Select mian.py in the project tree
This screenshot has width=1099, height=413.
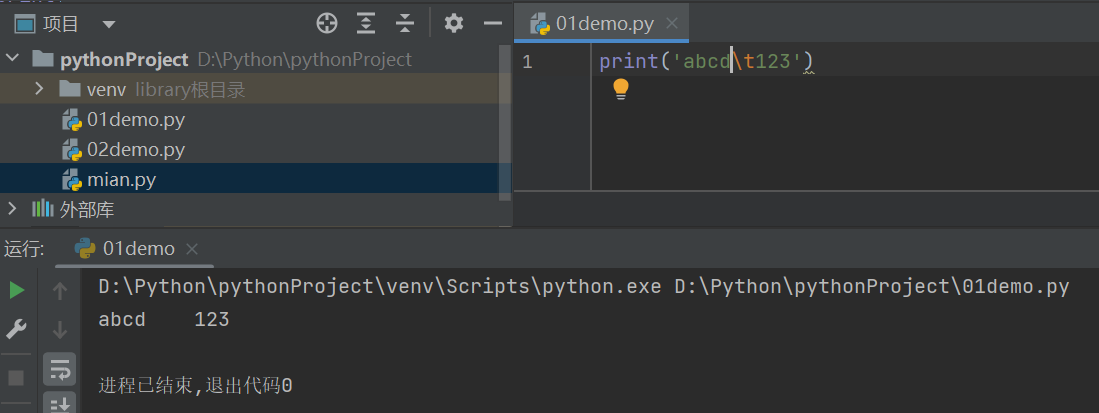pyautogui.click(x=121, y=180)
